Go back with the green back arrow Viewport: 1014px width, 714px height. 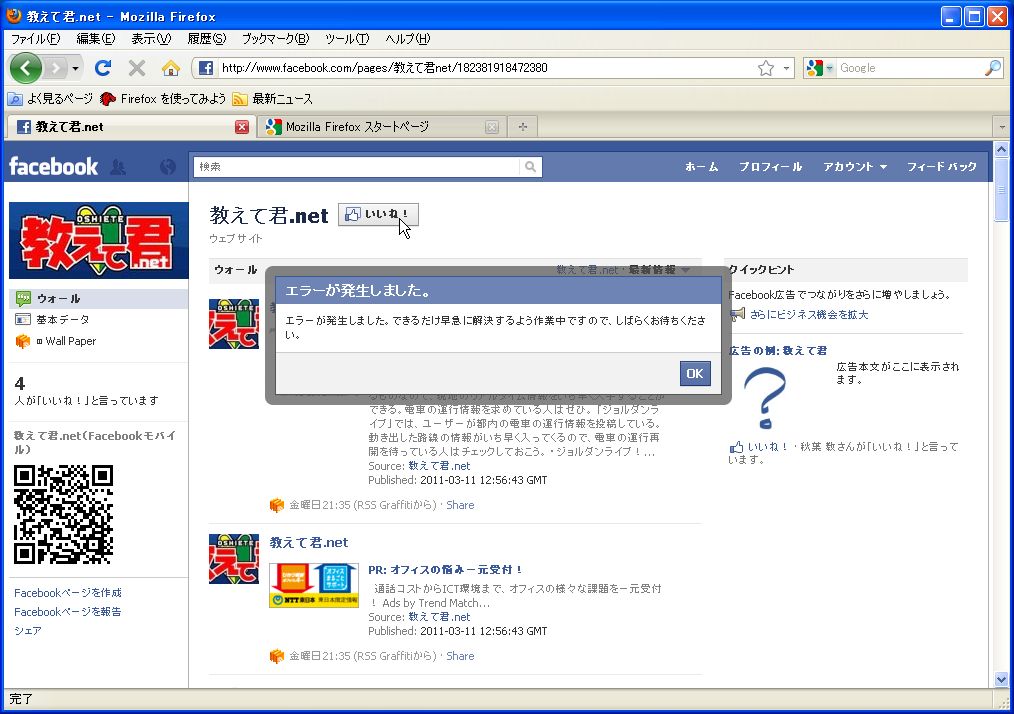point(26,68)
